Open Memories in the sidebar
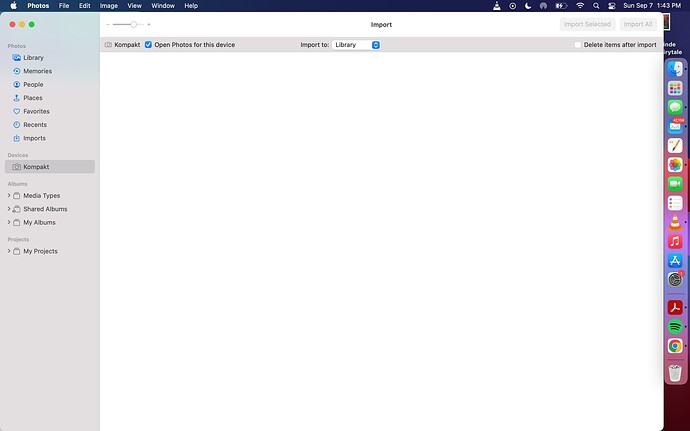 pos(50,71)
